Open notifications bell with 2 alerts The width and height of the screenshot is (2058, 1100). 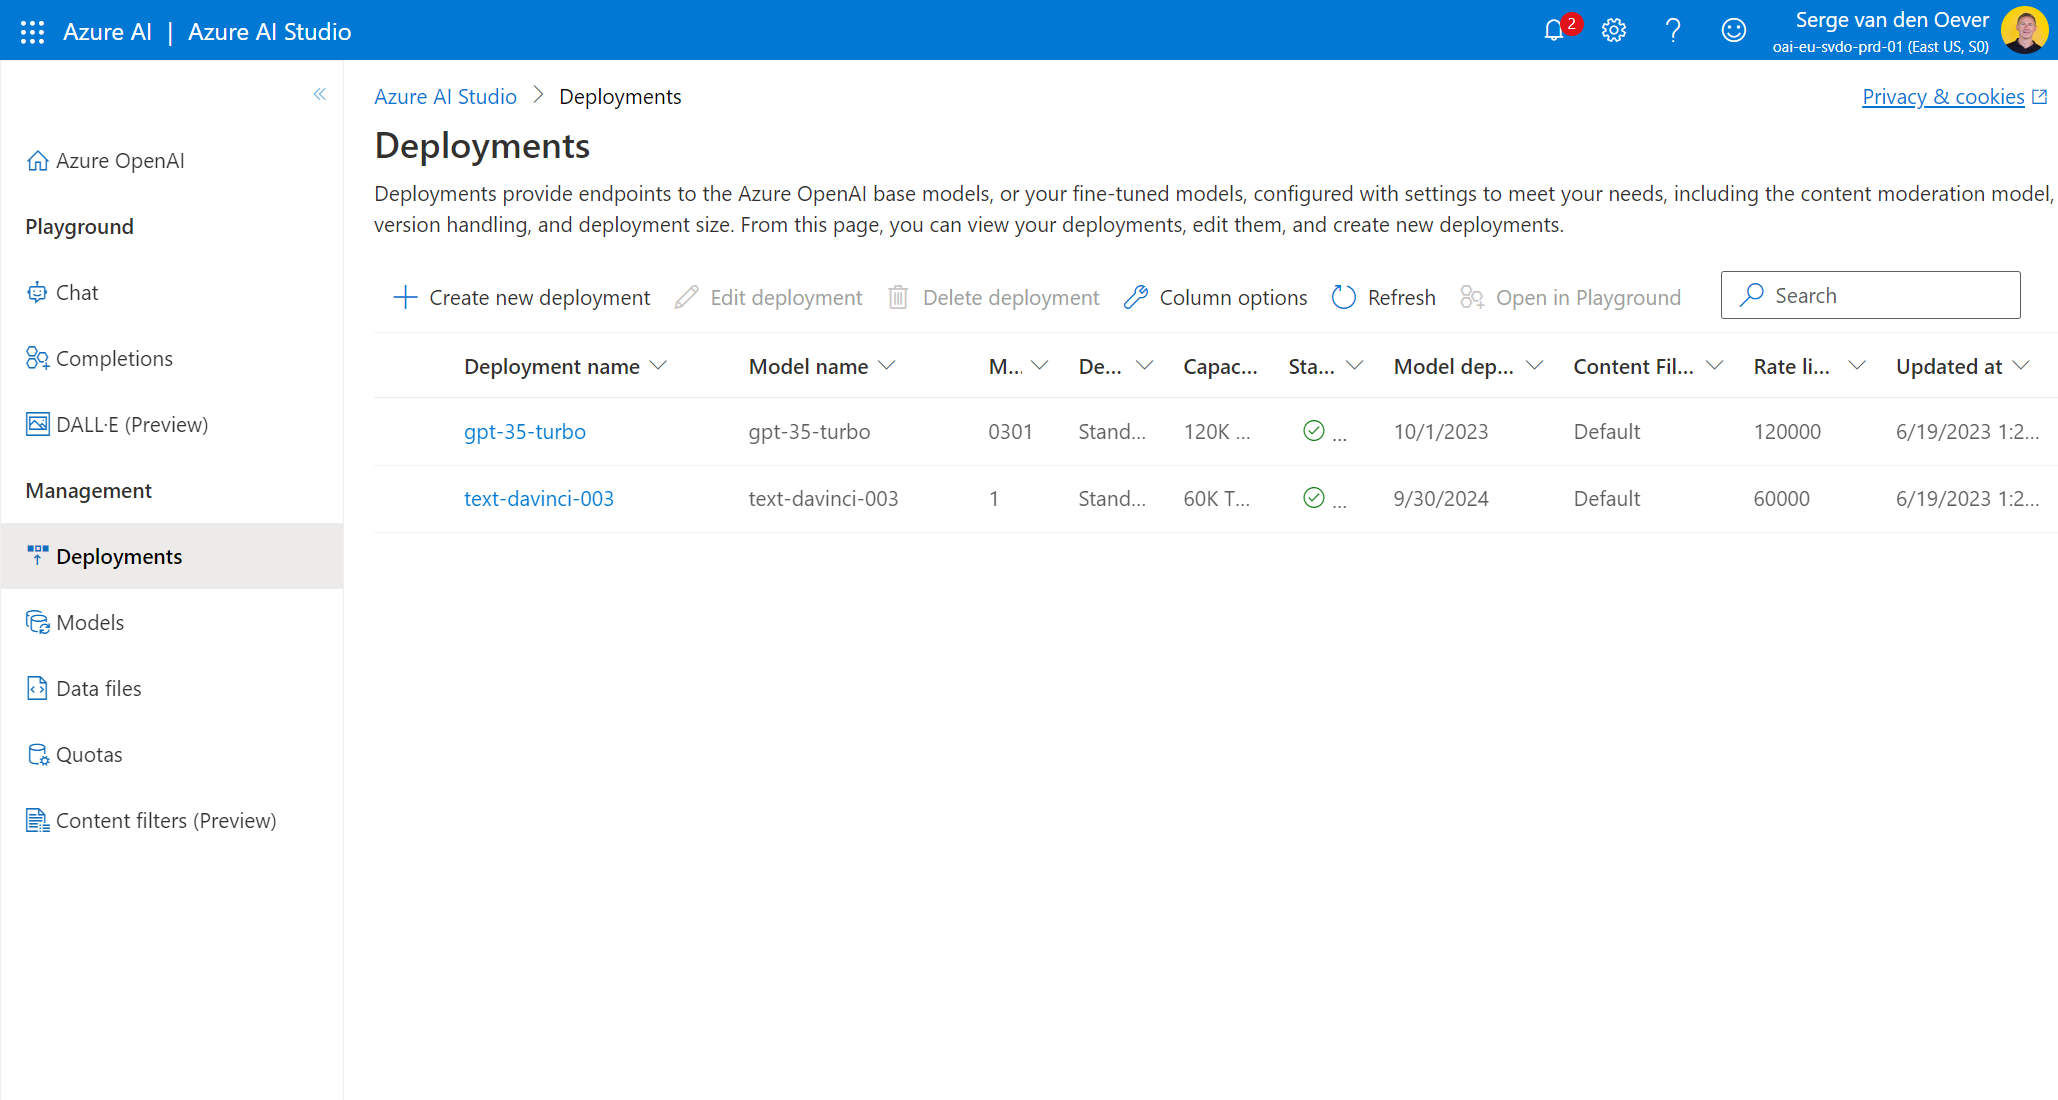[x=1554, y=30]
